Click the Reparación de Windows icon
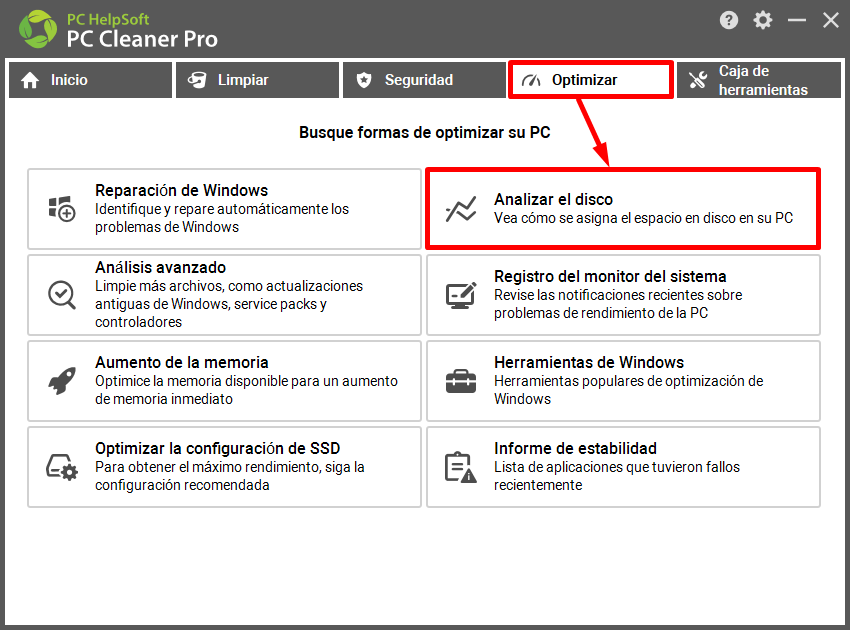 tap(62, 209)
